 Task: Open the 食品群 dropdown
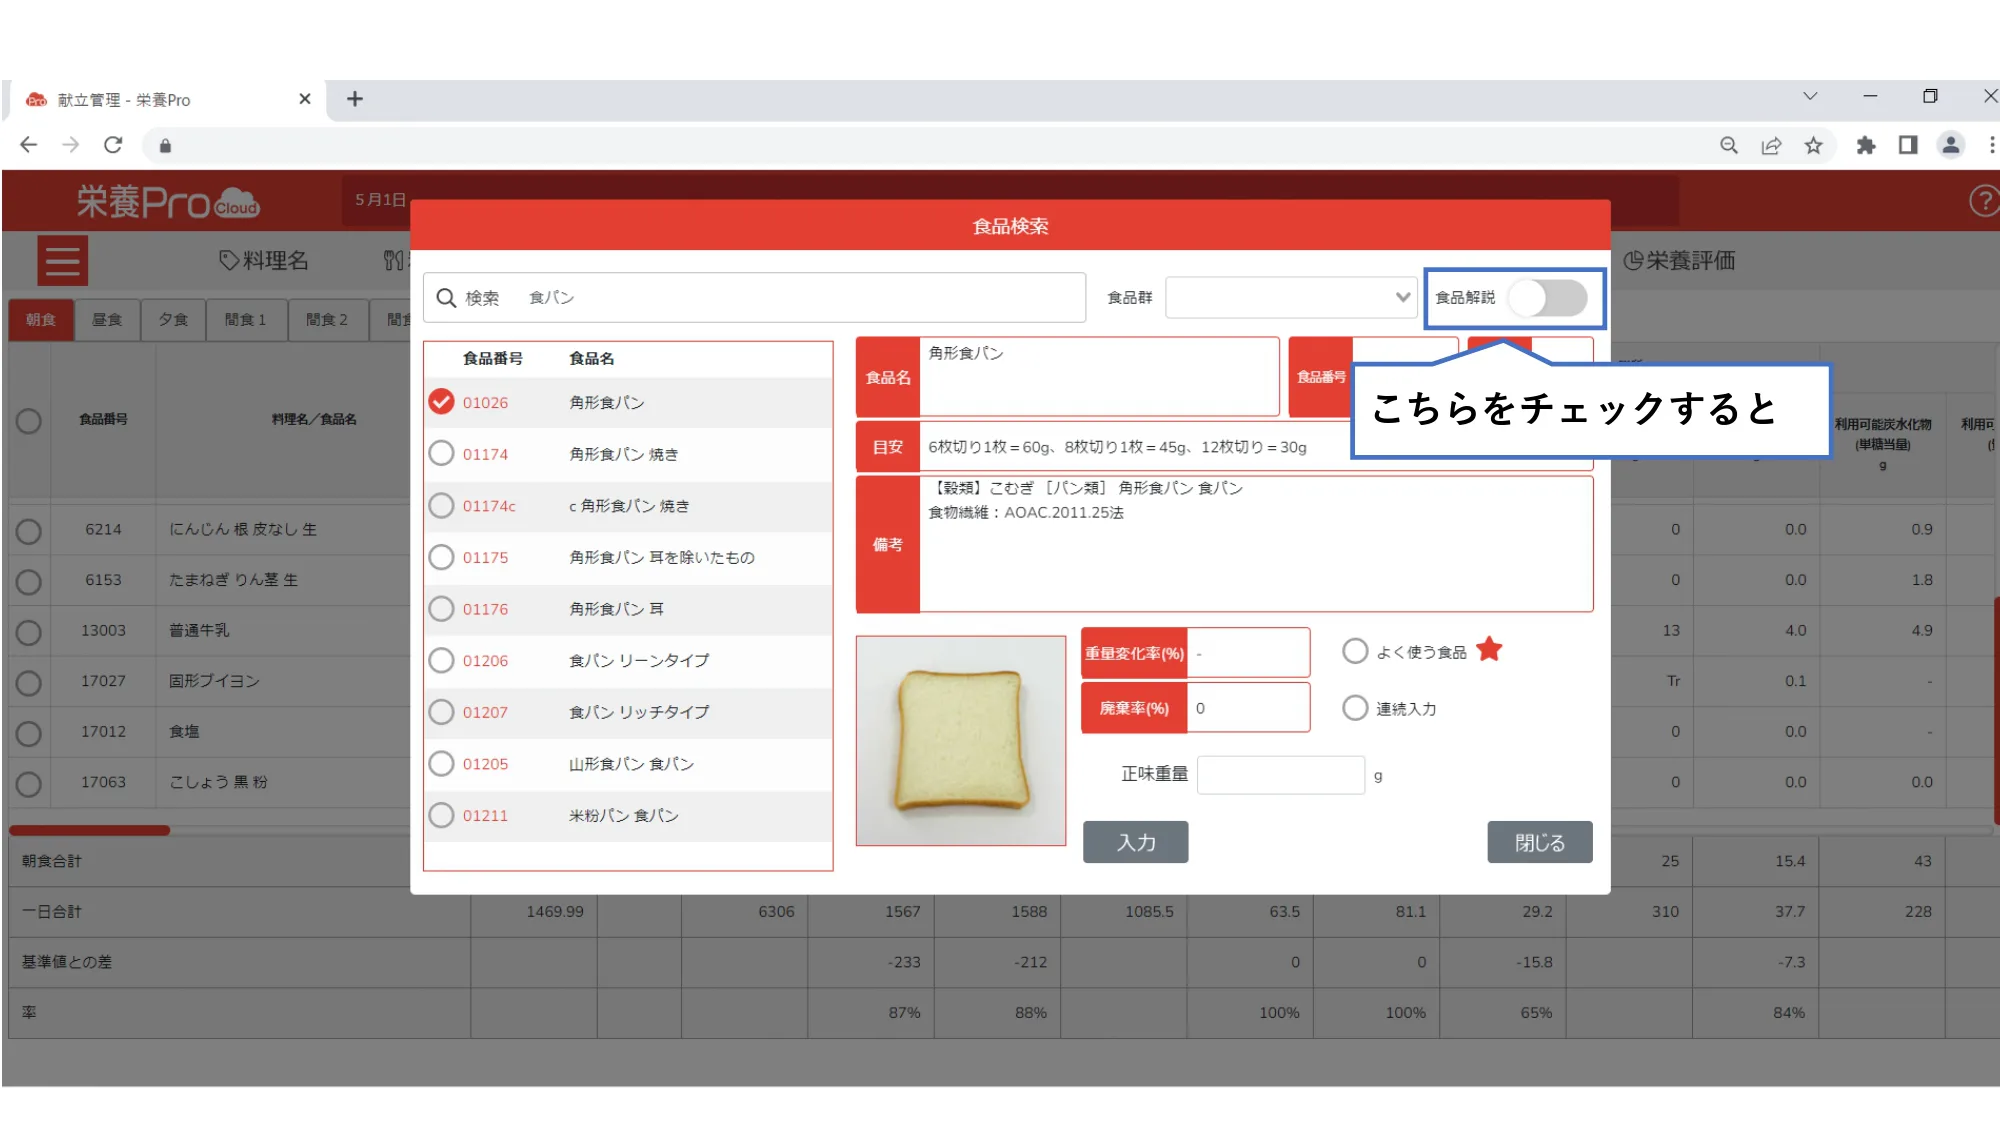[1291, 297]
